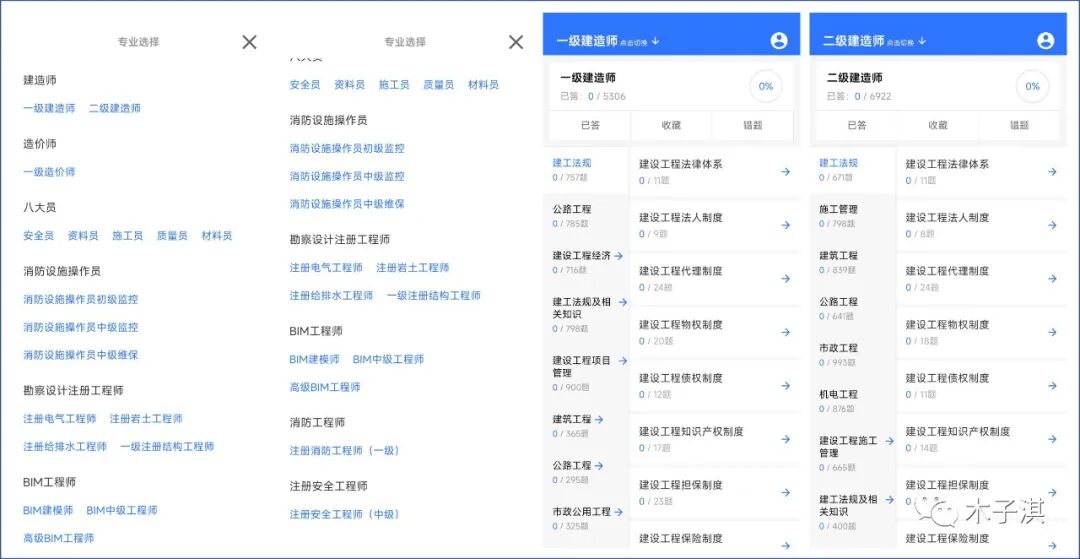1080x559 pixels.
Task: Switch to 错题 tab under 一级建造师
Action: coord(752,125)
